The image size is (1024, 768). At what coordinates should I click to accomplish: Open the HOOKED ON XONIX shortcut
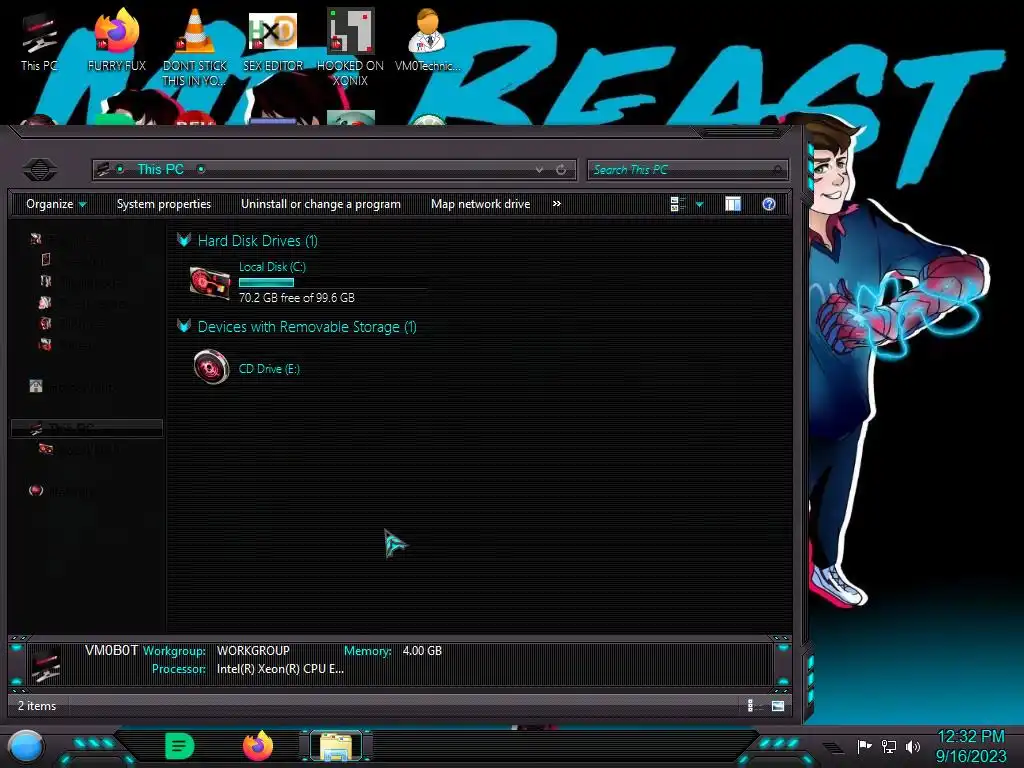351,48
